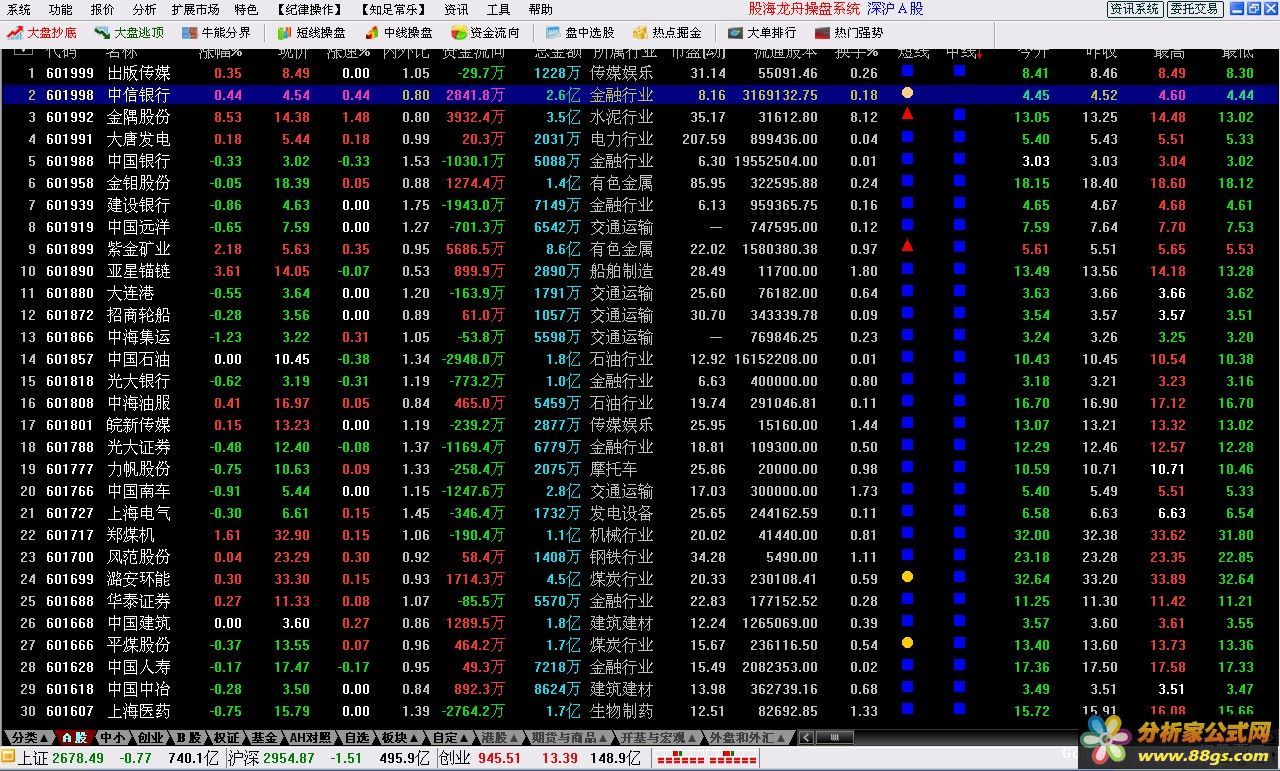Open the 特色 menu
The height and width of the screenshot is (771, 1280).
[246, 9]
